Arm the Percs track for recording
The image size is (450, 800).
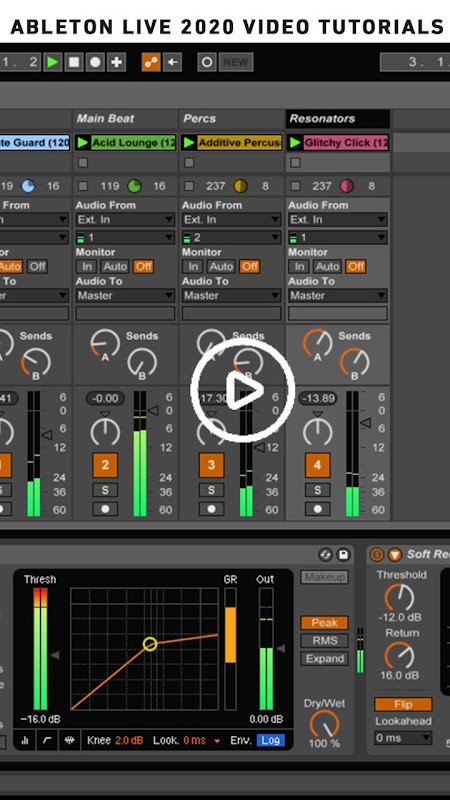click(211, 509)
